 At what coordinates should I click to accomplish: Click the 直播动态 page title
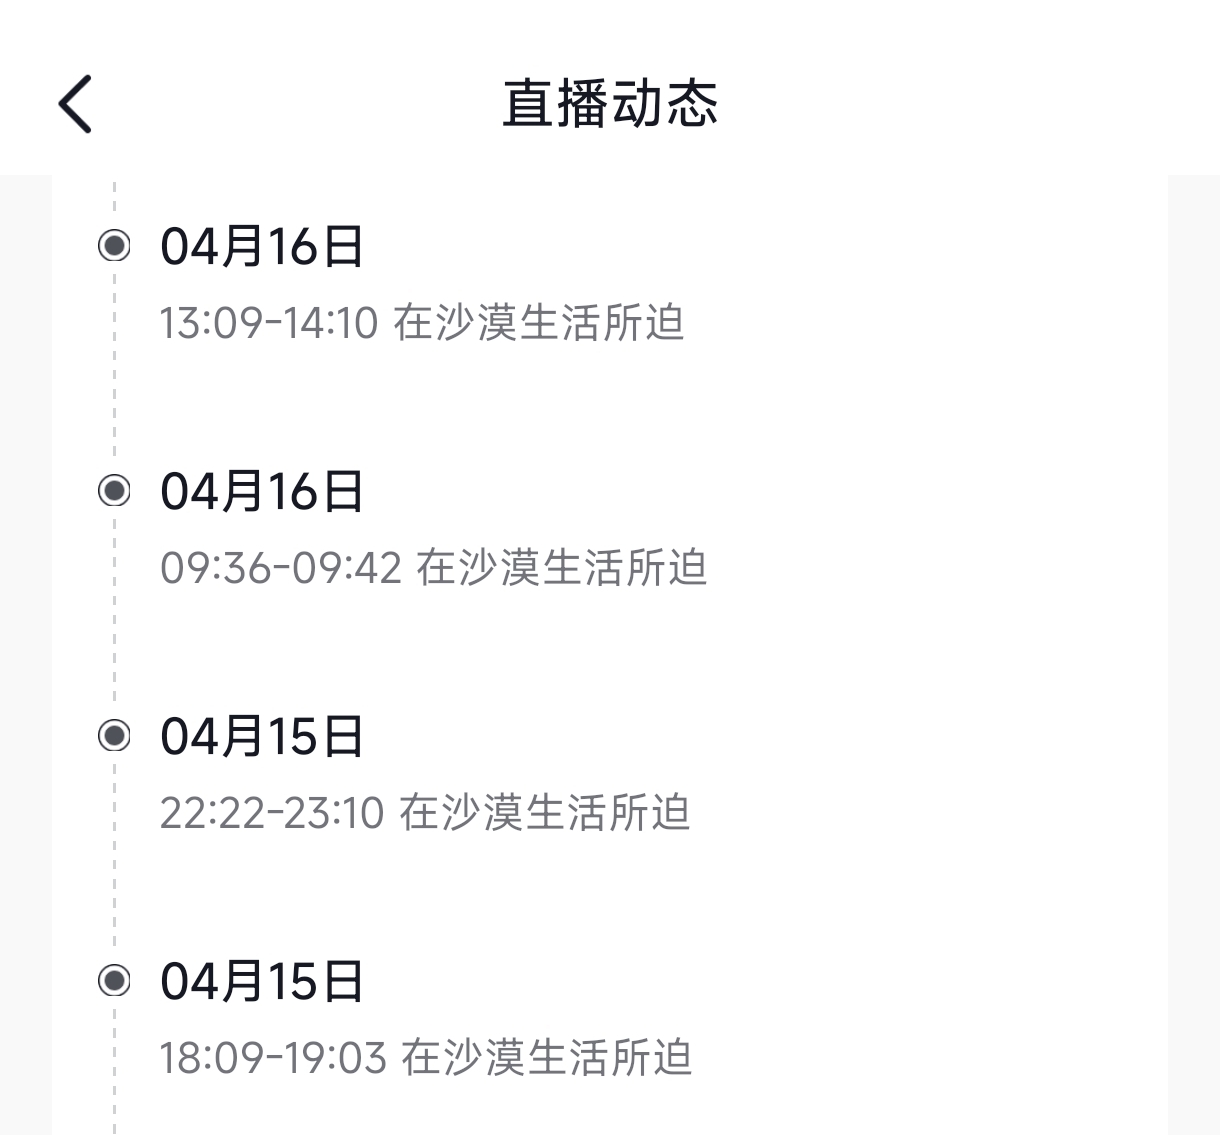click(x=610, y=104)
